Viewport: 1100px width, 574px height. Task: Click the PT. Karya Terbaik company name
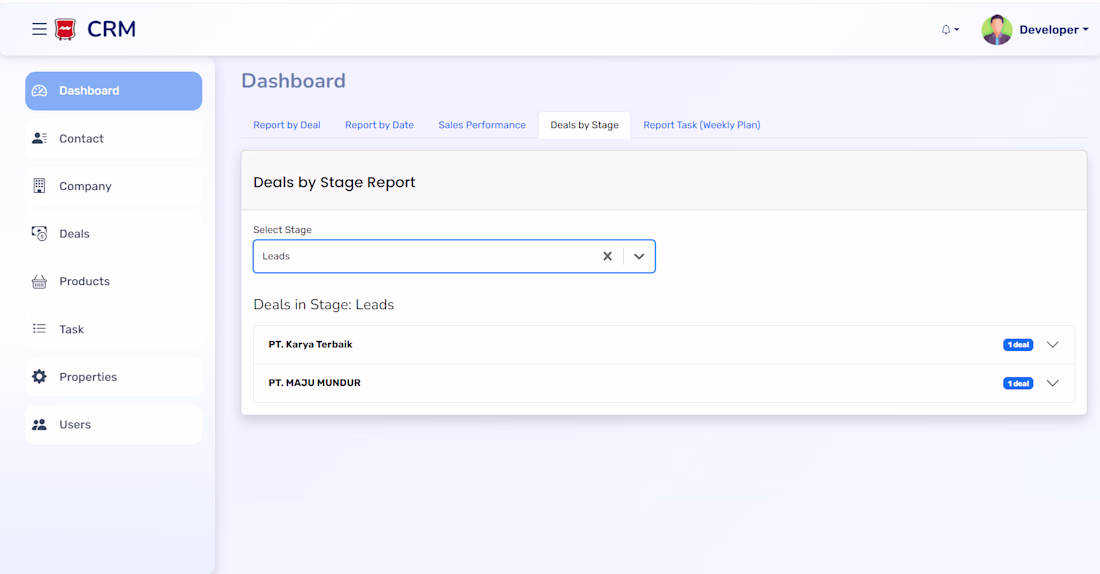(x=310, y=345)
